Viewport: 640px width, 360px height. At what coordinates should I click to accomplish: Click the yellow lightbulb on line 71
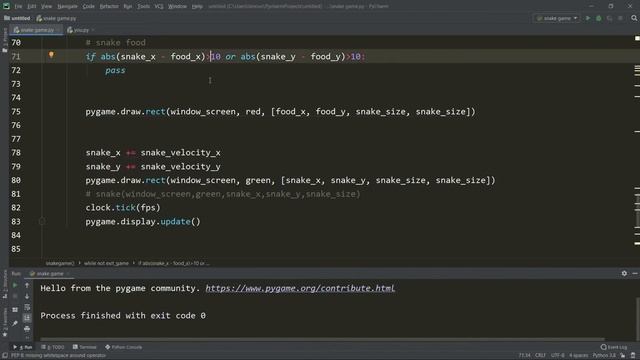tap(51, 55)
